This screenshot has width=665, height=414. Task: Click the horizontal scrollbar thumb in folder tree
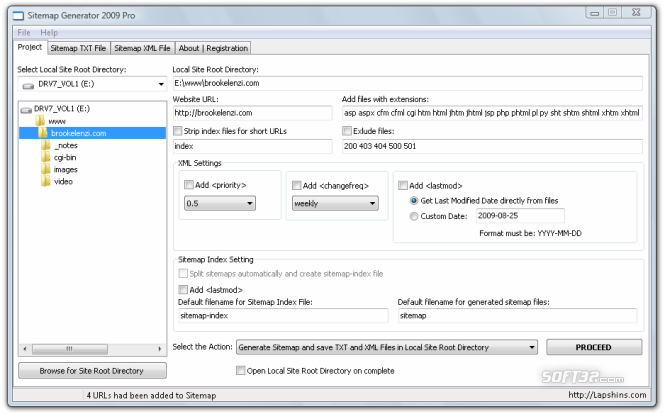(70, 349)
